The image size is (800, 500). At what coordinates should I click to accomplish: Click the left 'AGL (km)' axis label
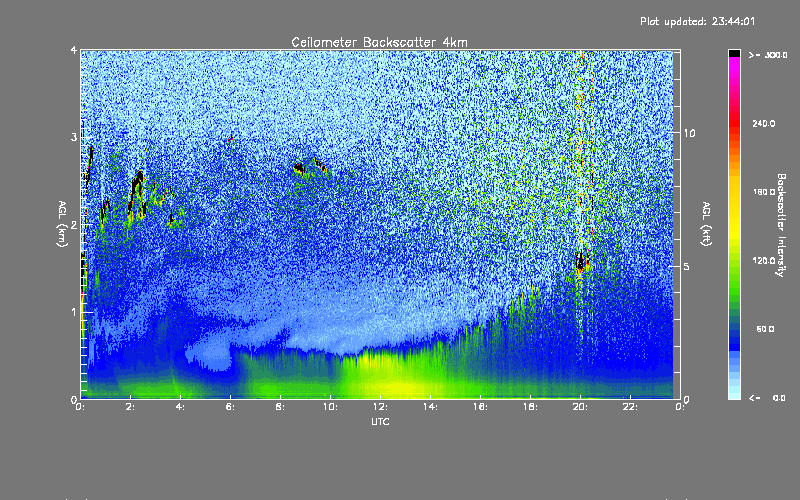(62, 224)
